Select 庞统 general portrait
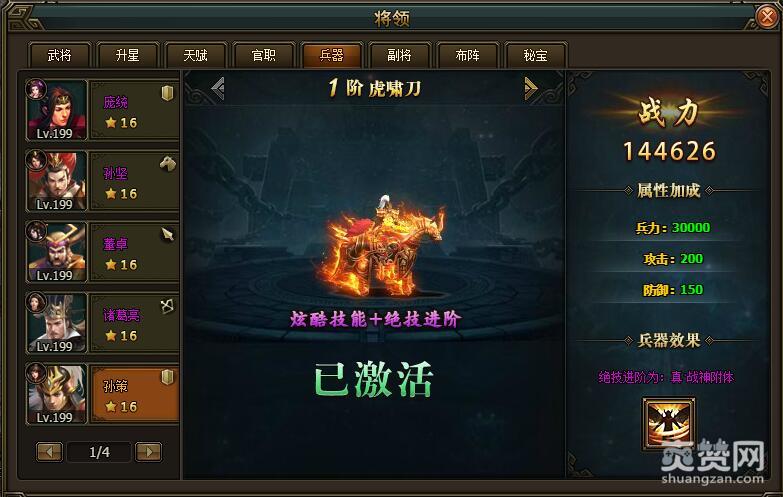The image size is (783, 497). 56,110
